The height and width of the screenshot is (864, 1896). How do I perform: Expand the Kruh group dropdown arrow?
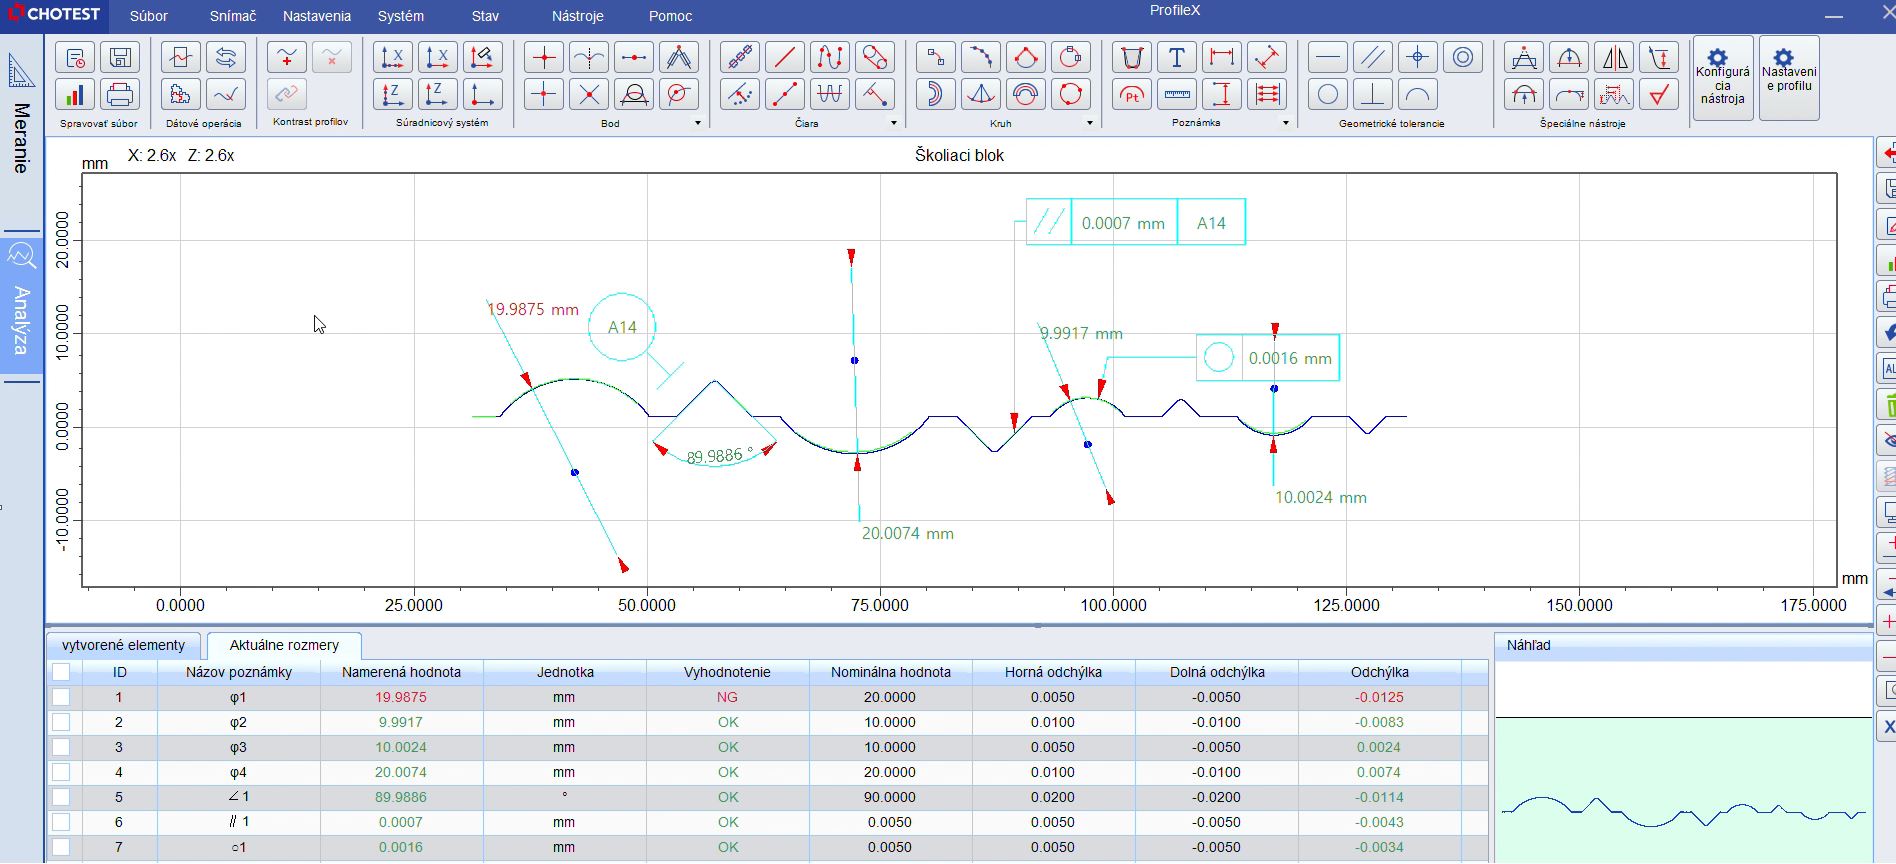click(1090, 123)
